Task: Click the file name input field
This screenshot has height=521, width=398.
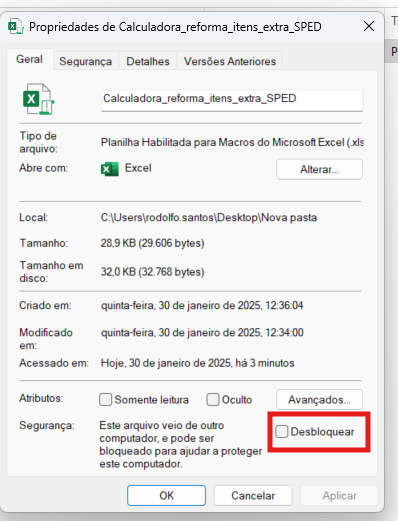Action: click(x=232, y=99)
